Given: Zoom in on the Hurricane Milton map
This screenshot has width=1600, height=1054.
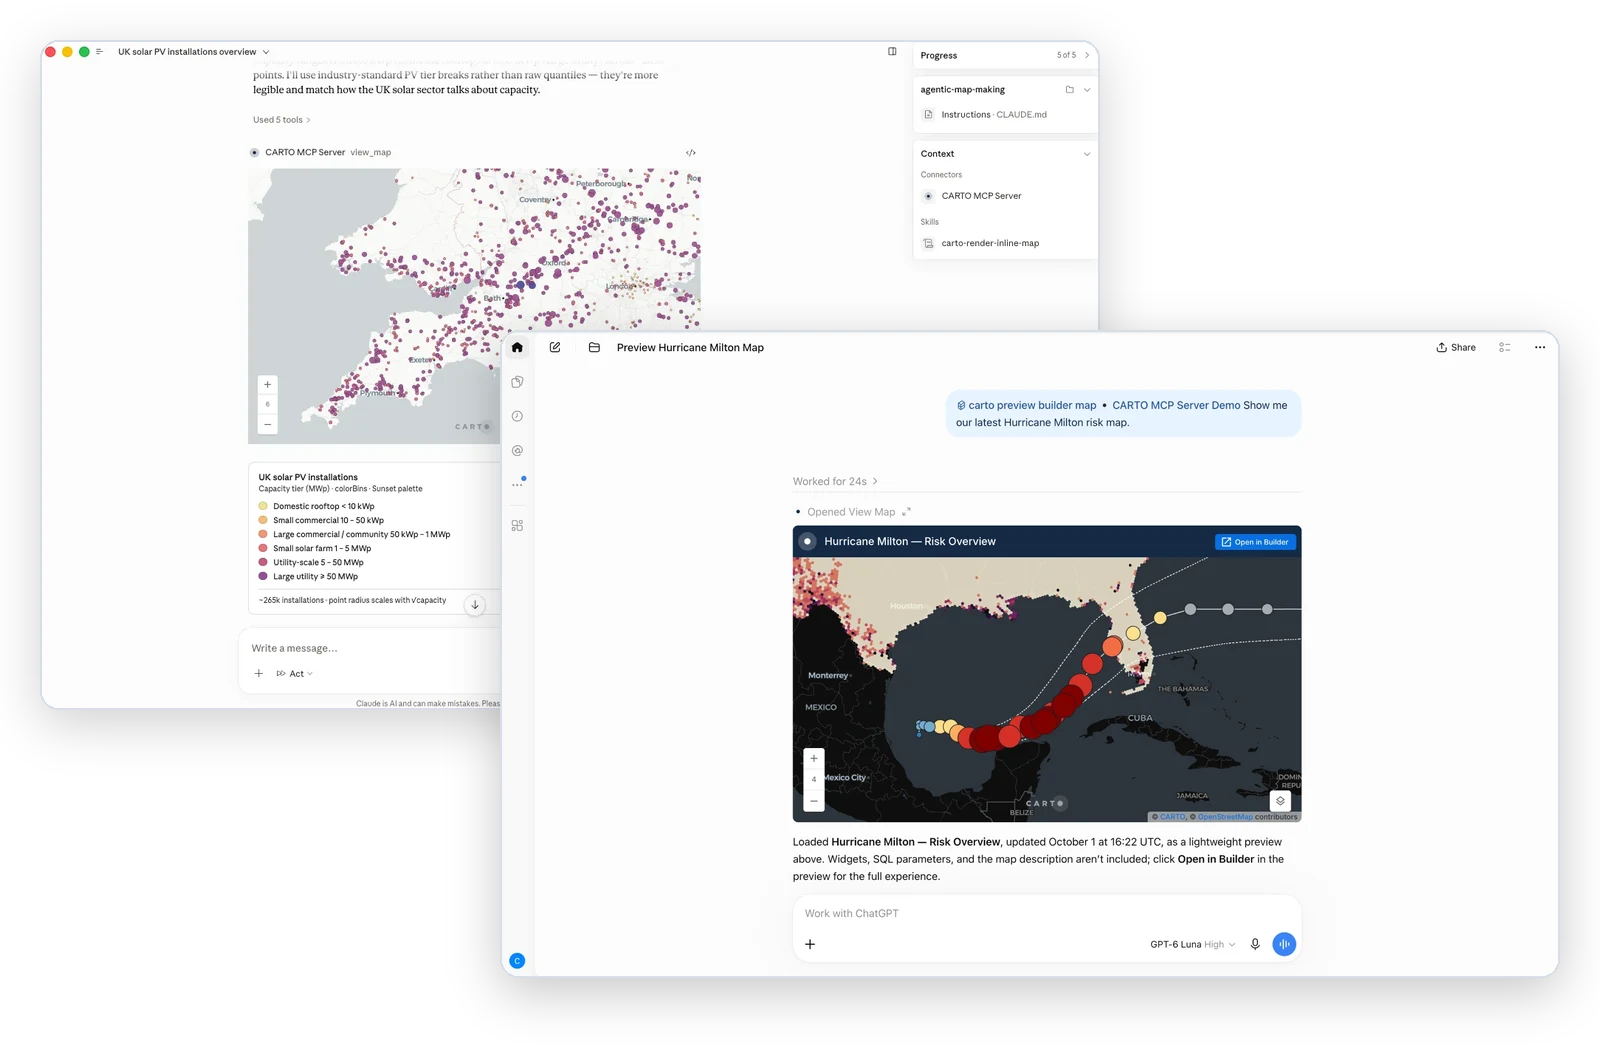Looking at the screenshot, I should click(814, 759).
